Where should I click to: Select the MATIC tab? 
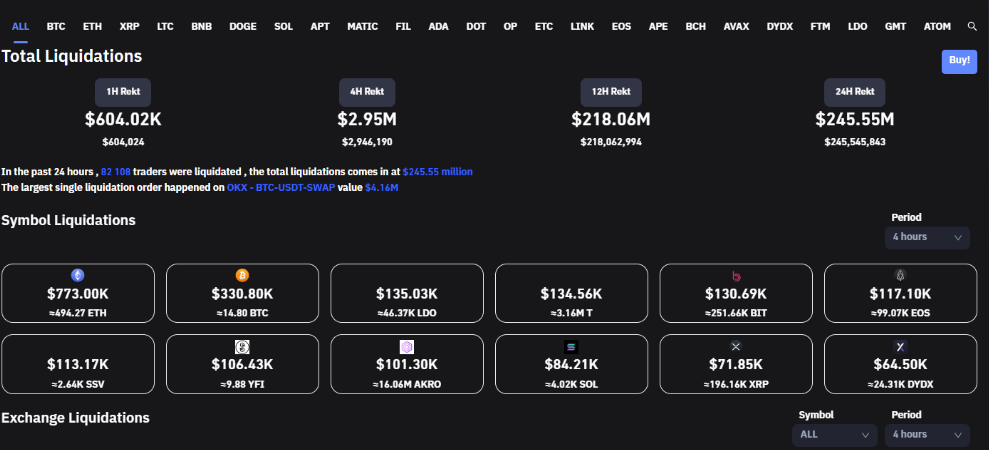362,26
